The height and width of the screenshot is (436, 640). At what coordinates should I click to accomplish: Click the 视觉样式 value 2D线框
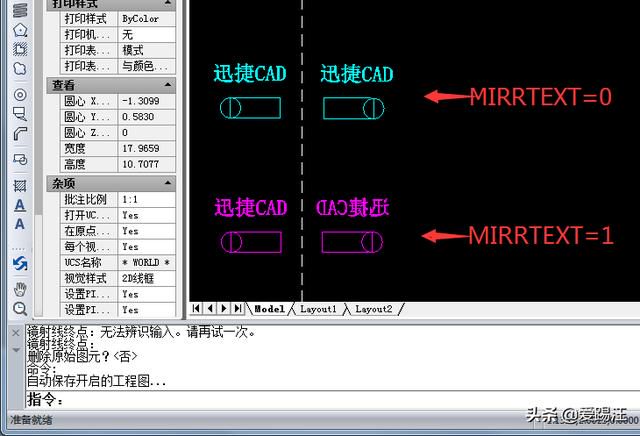click(x=147, y=278)
